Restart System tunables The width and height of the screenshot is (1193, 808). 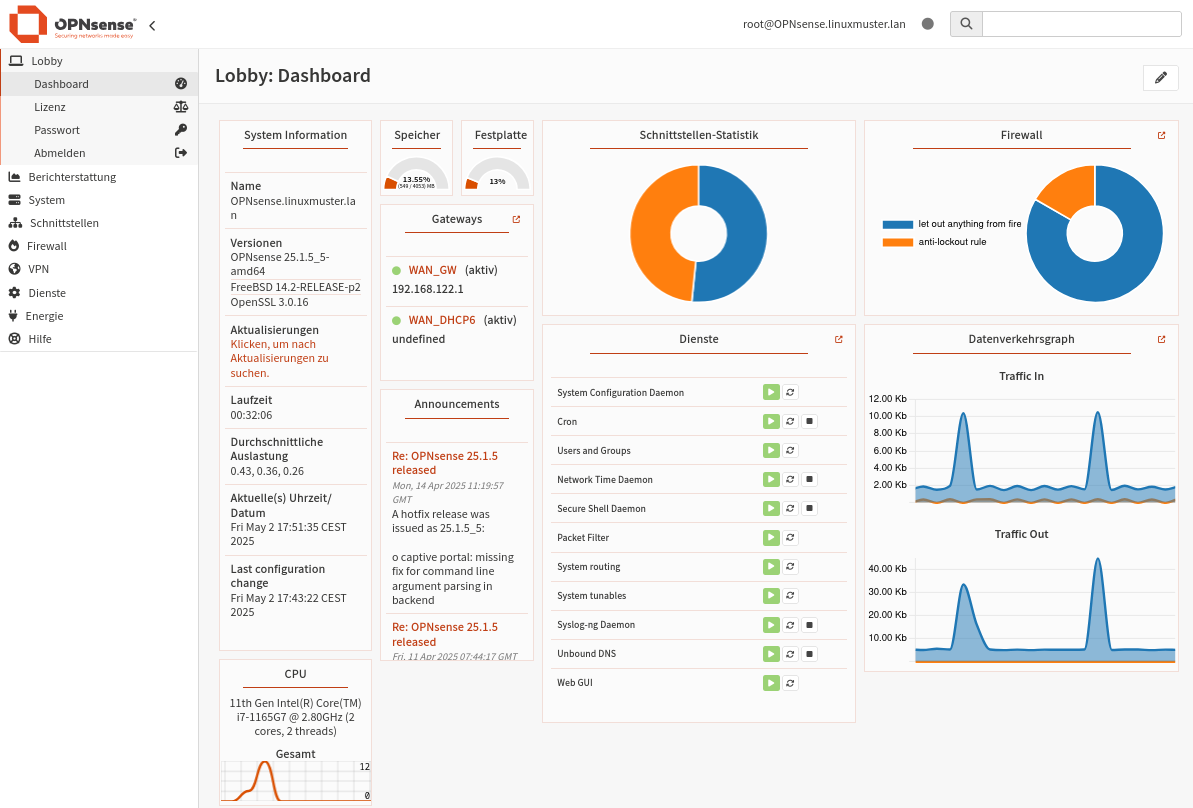[x=791, y=596]
